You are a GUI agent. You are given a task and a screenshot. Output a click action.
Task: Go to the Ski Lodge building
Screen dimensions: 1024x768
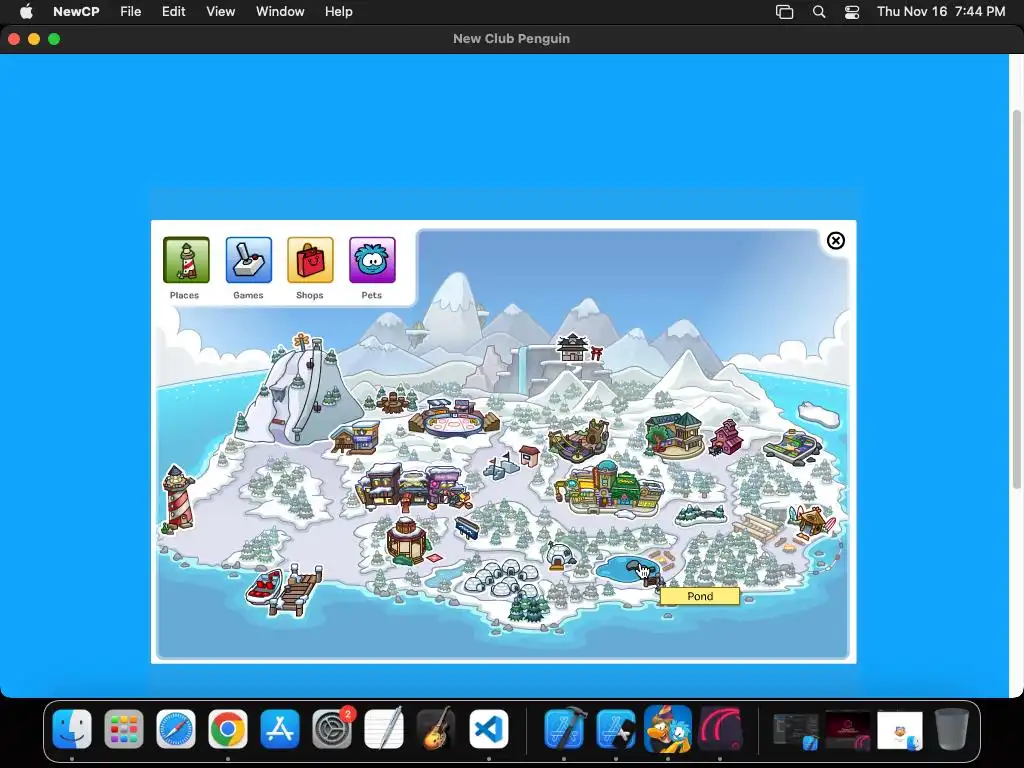pos(356,436)
